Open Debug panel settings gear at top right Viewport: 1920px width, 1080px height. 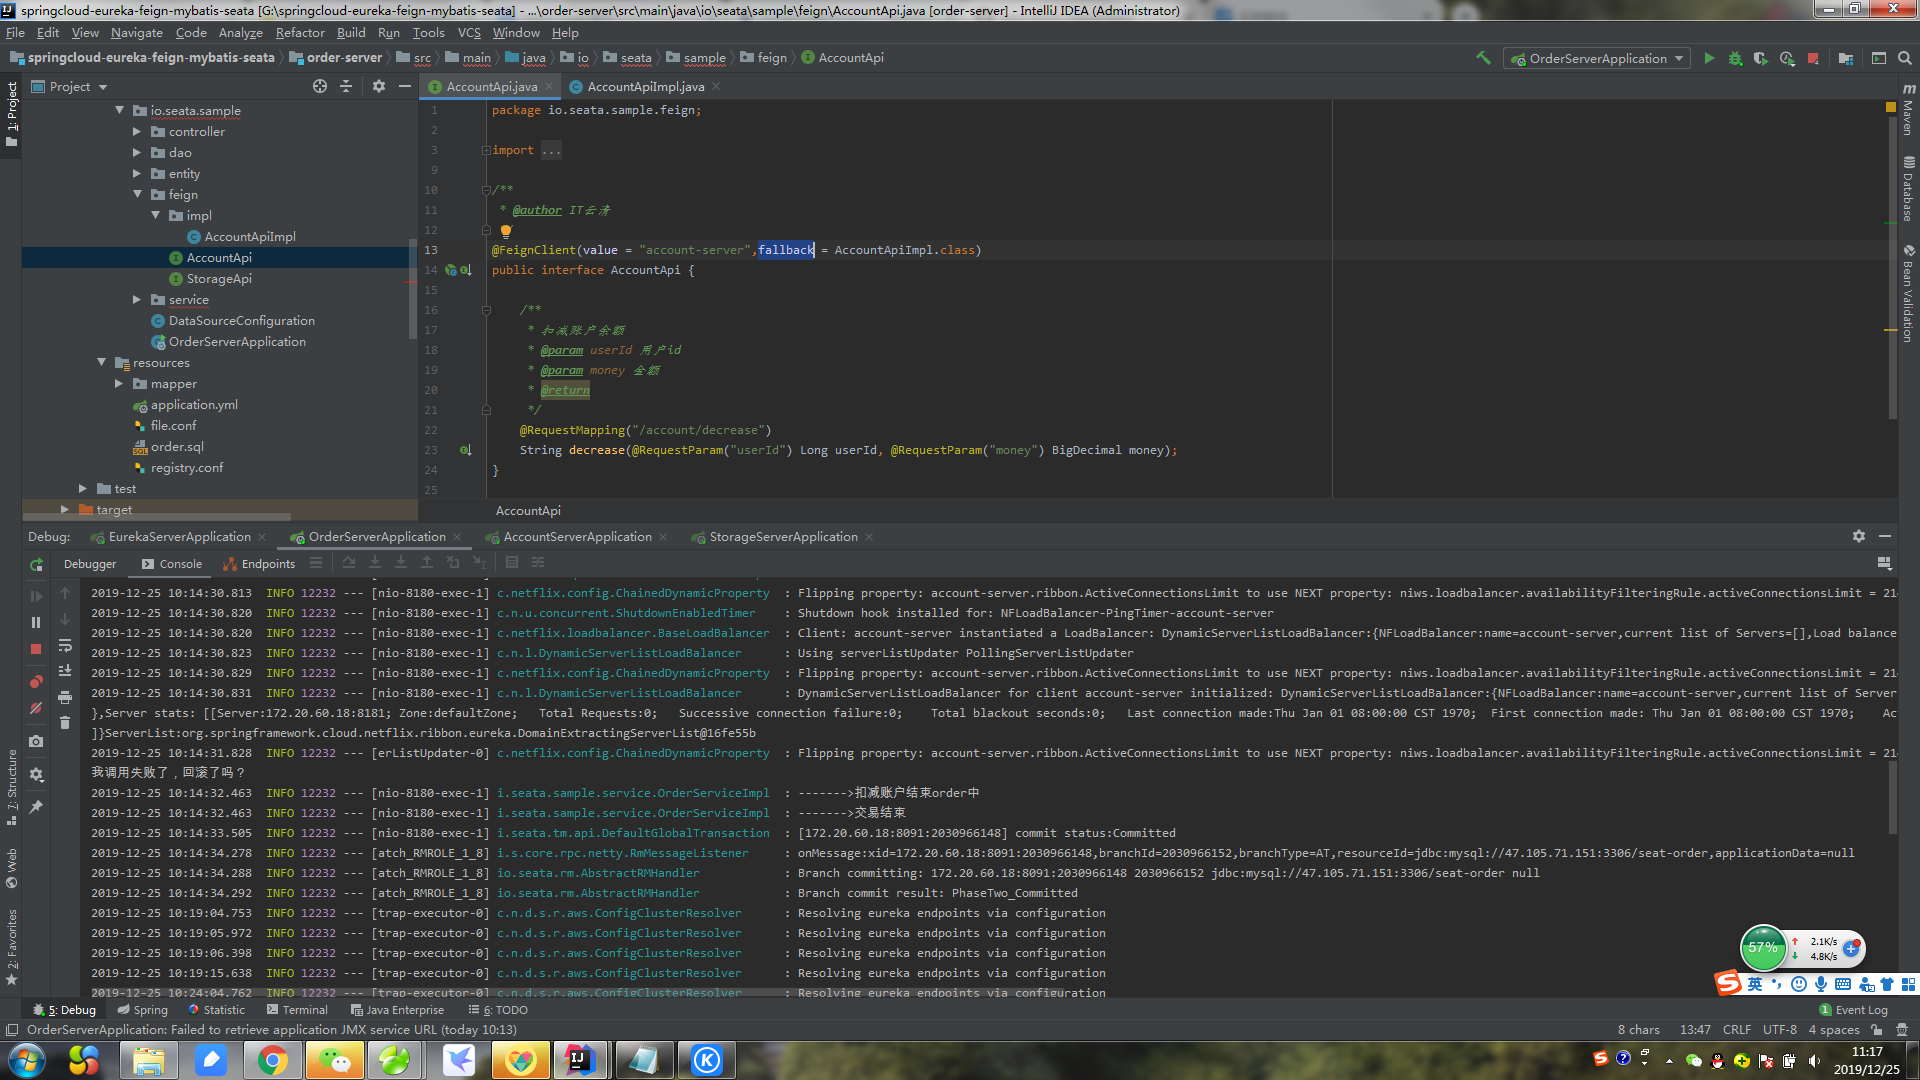pyautogui.click(x=1859, y=536)
